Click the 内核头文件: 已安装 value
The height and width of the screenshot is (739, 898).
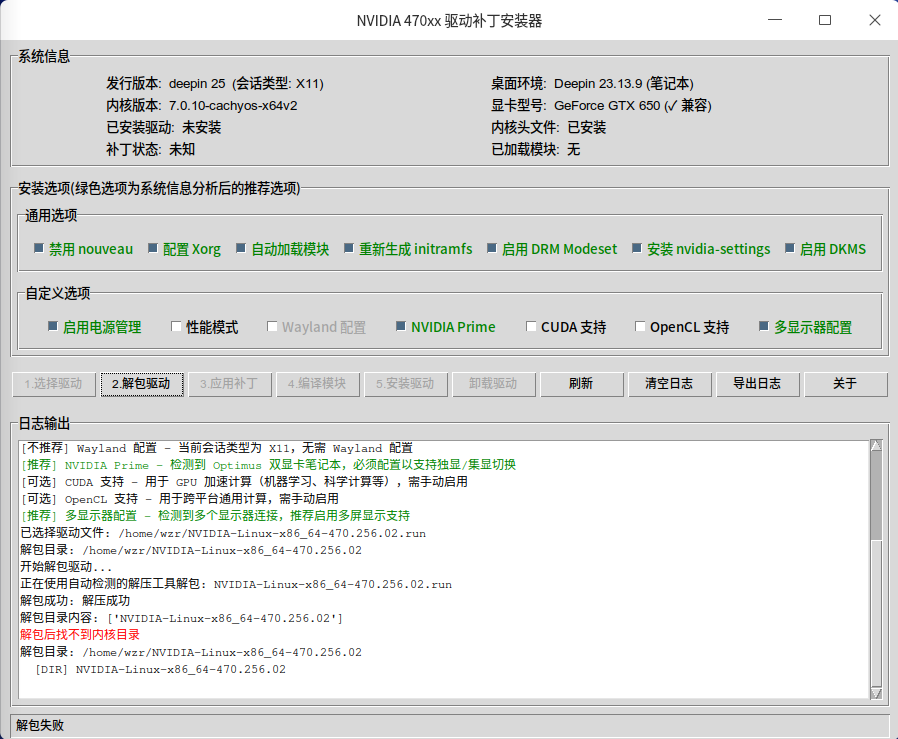click(586, 127)
